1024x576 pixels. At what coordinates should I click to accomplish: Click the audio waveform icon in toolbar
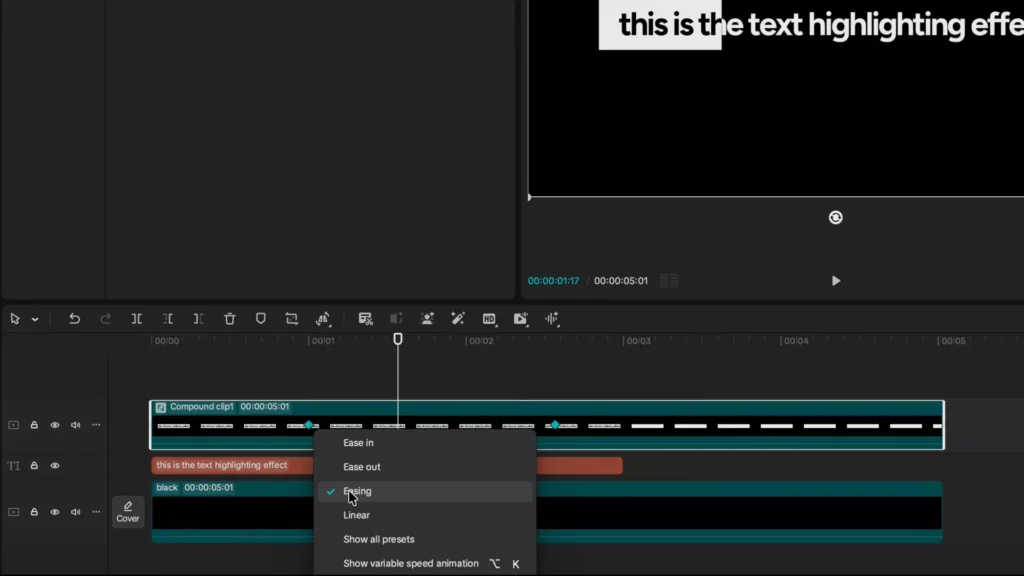(551, 319)
